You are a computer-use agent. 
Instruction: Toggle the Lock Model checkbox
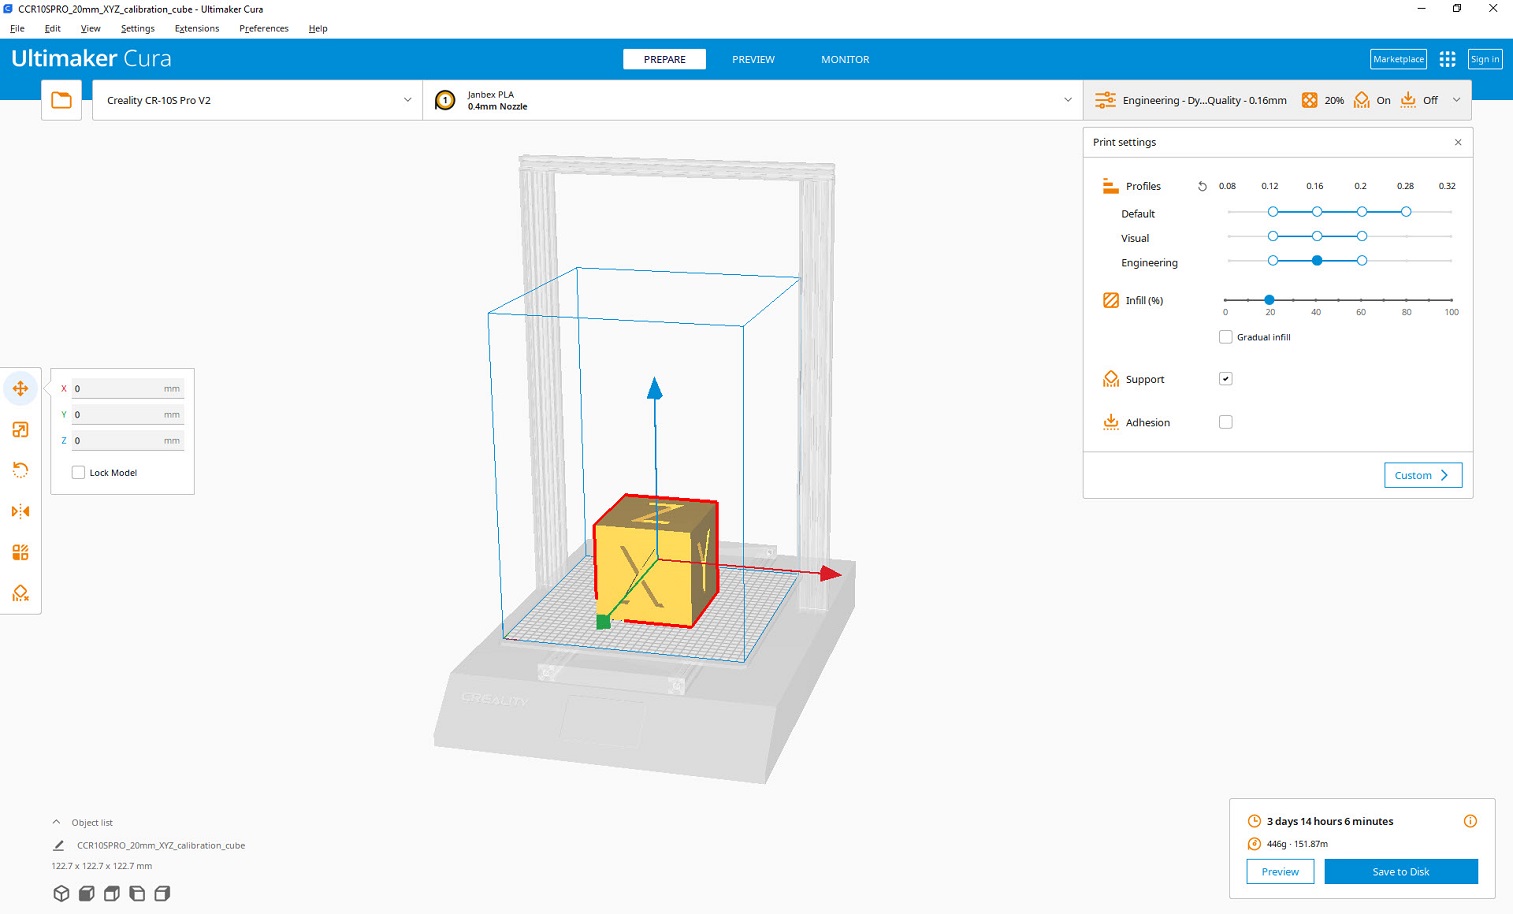tap(78, 472)
